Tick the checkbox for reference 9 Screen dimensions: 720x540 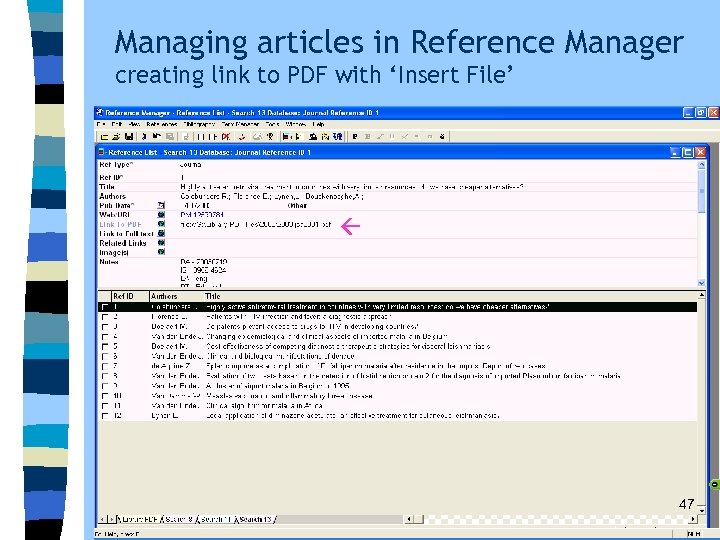pyautogui.click(x=105, y=386)
